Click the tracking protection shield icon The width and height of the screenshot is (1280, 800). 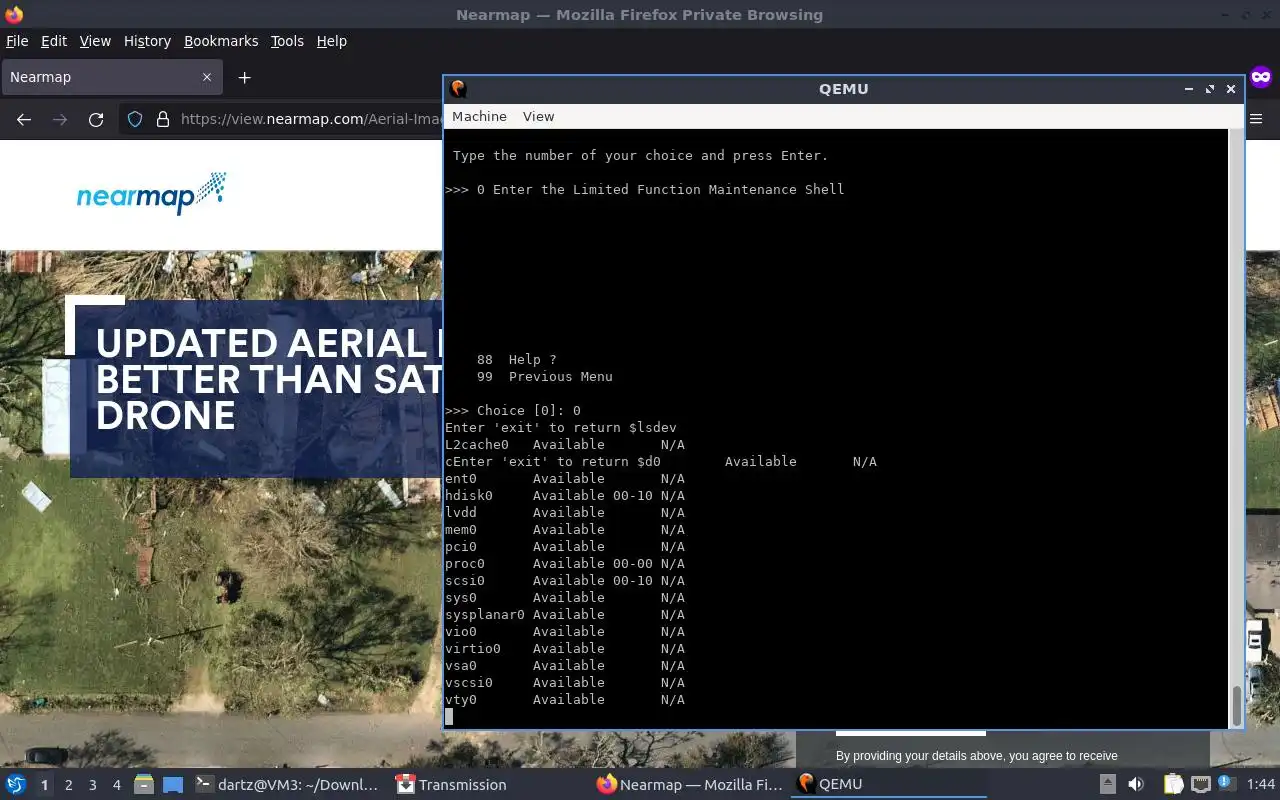pos(135,119)
